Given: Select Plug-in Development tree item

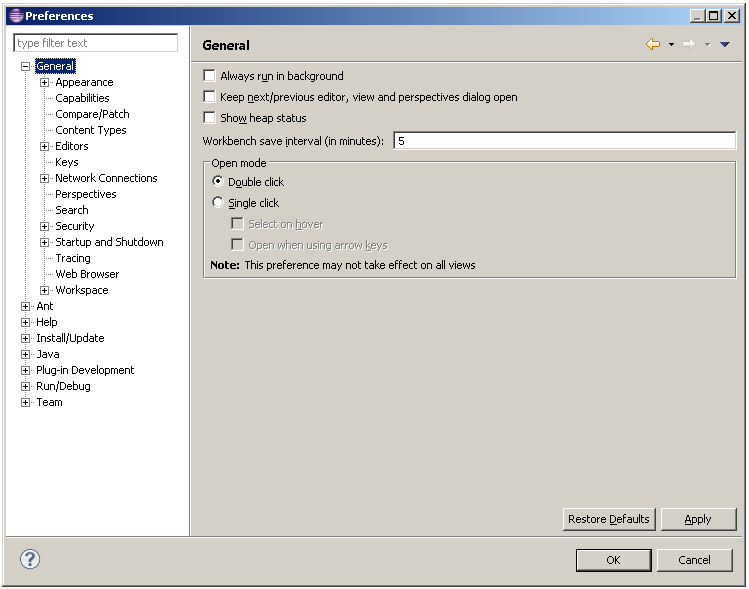Looking at the screenshot, I should pyautogui.click(x=85, y=370).
